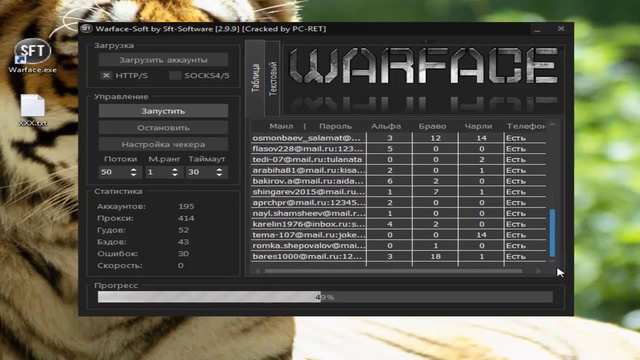Click the Прокси value 414
The width and height of the screenshot is (640, 360).
click(x=186, y=218)
